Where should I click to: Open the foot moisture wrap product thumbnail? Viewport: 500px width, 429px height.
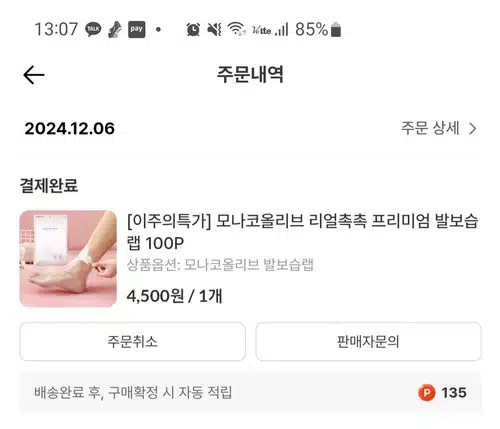click(68, 258)
